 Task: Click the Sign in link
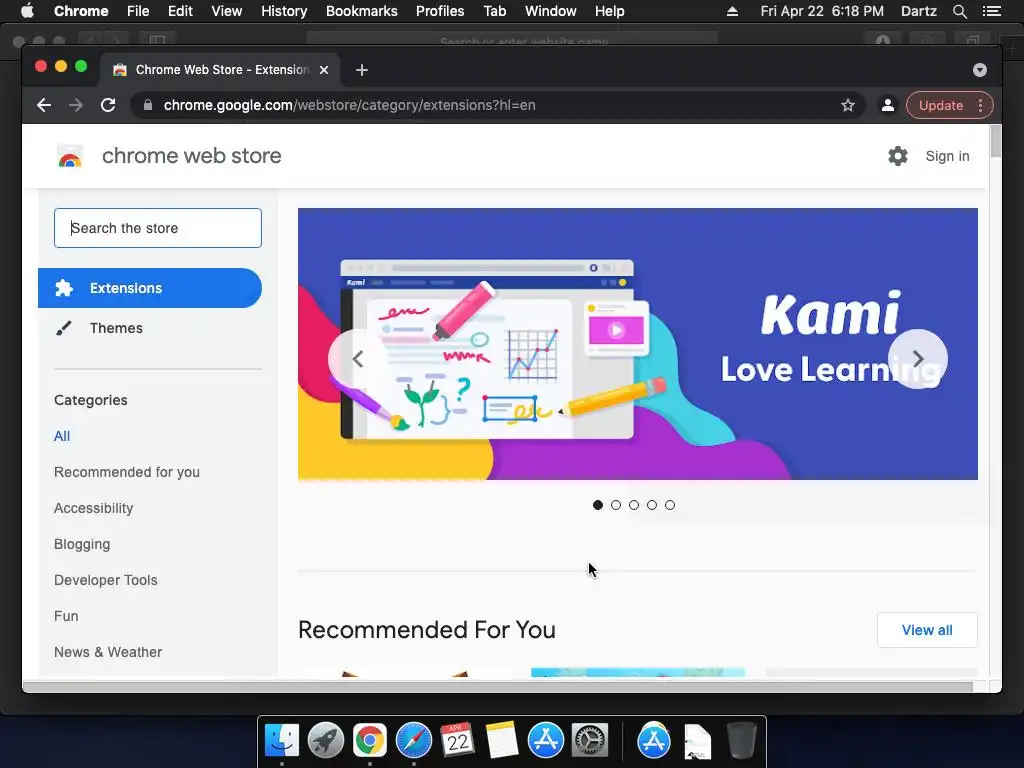coord(947,156)
